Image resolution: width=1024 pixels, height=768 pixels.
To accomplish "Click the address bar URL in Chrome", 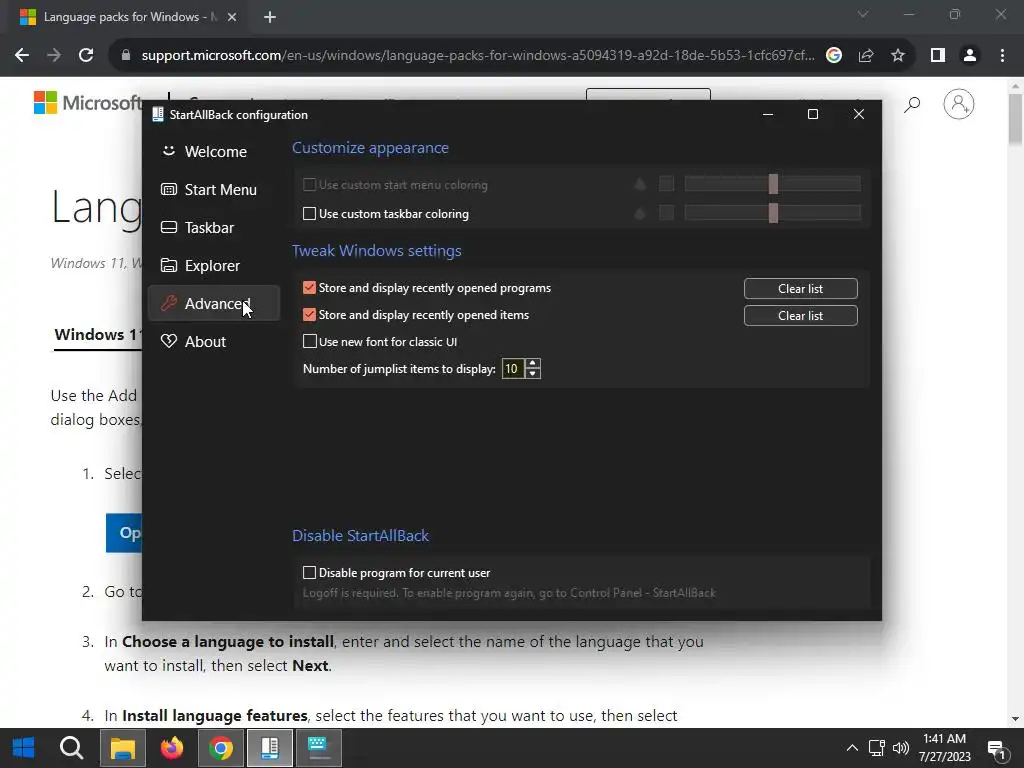I will point(478,56).
